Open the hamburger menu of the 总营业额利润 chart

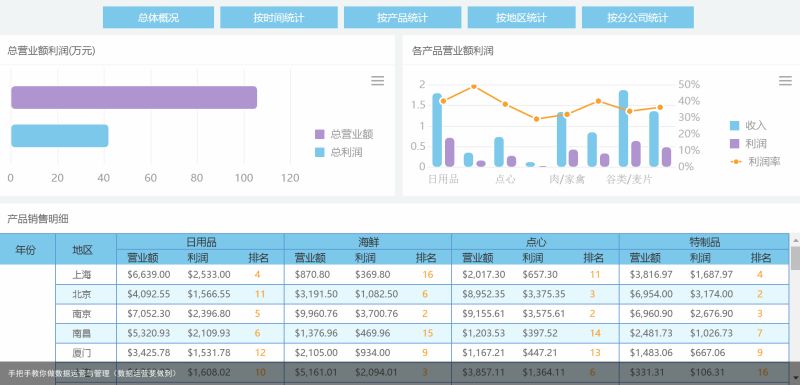click(x=378, y=81)
